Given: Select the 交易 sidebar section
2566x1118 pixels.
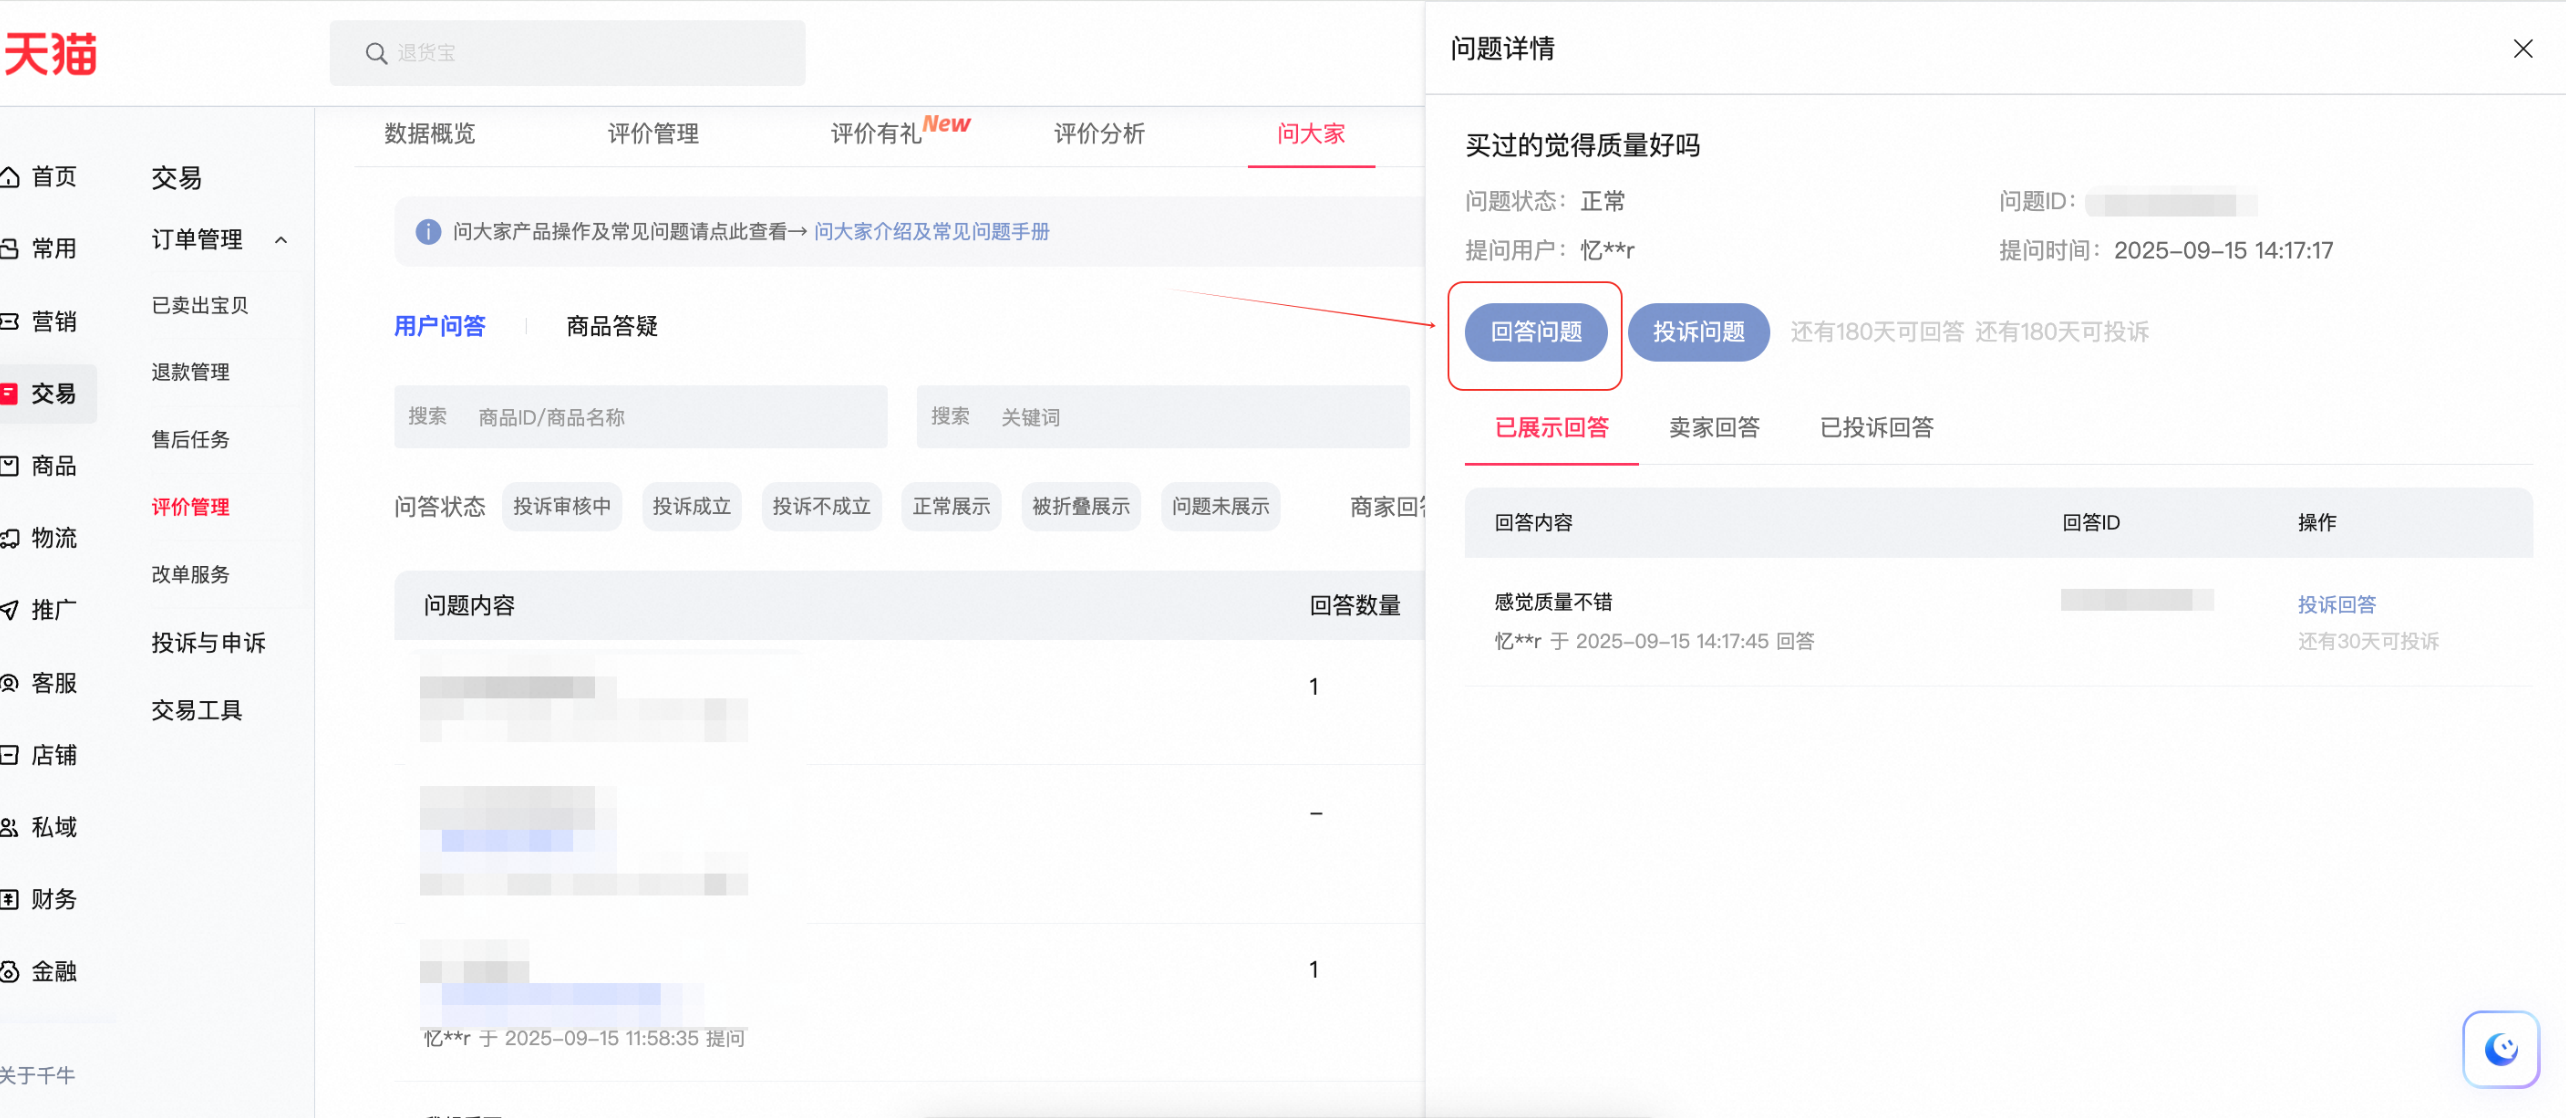Looking at the screenshot, I should tap(48, 393).
